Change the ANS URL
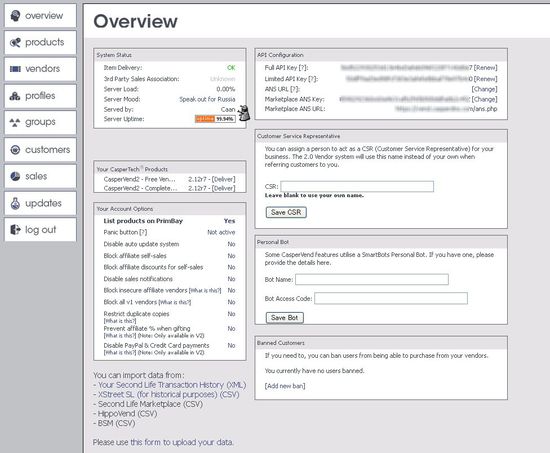The width and height of the screenshot is (550, 453). 484,89
